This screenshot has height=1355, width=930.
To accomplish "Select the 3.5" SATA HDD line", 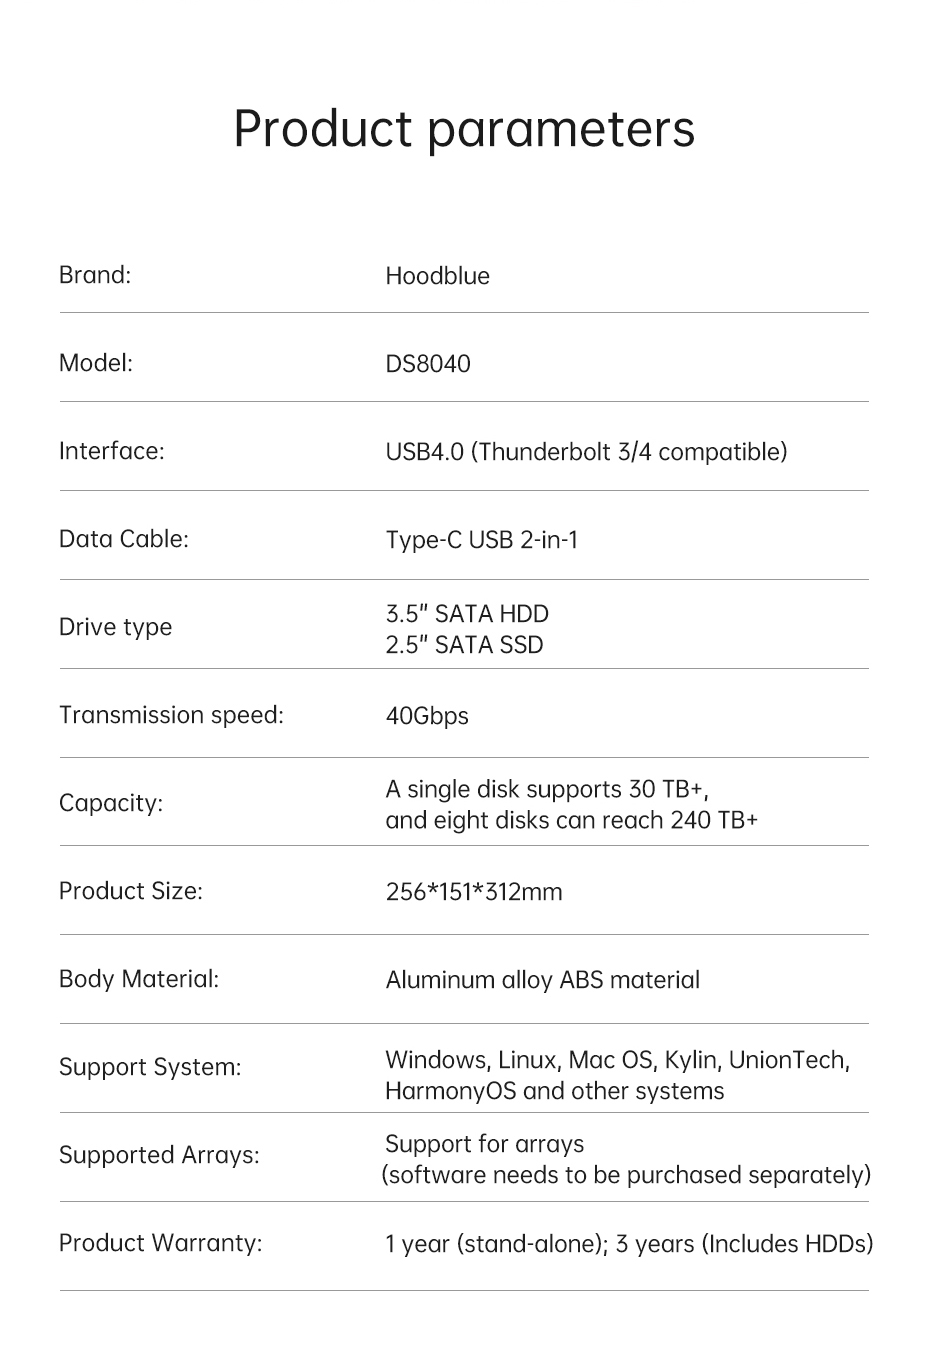I will click(467, 613).
